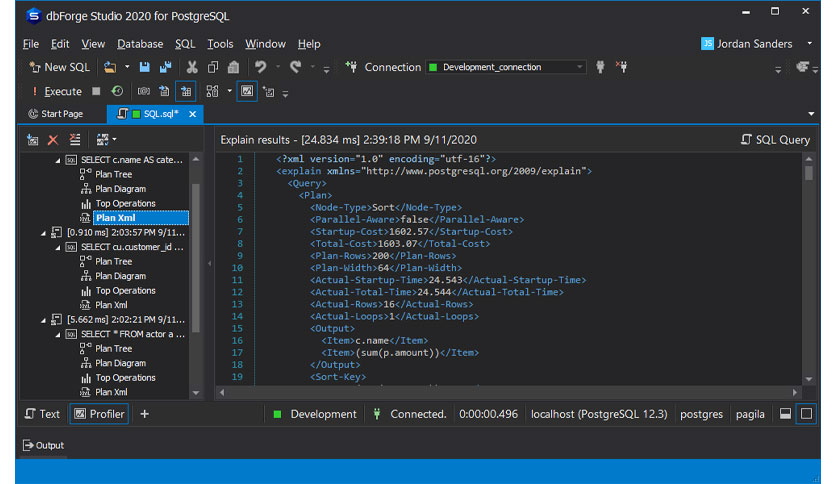Viewport: 836px width, 484px height.
Task: Click the single view layout icon in status bar
Action: point(807,414)
